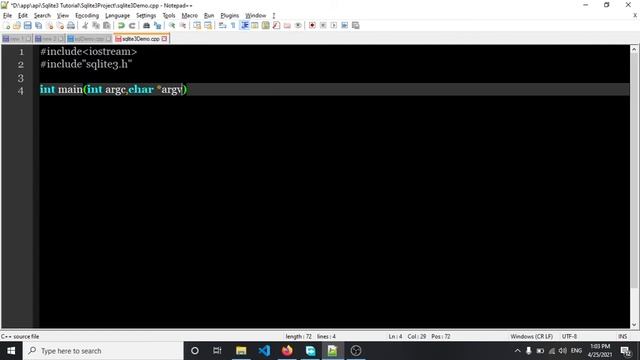Image resolution: width=640 pixels, height=360 pixels.
Task: Toggle synchronized horizontal scrolling
Action: coord(208,25)
